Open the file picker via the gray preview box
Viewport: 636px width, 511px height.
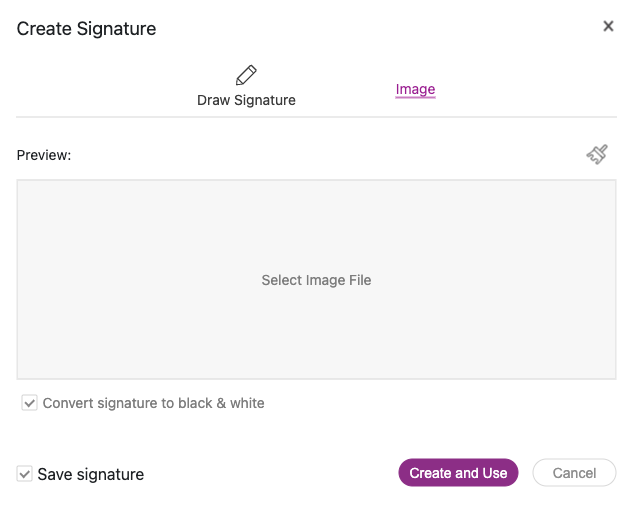316,280
